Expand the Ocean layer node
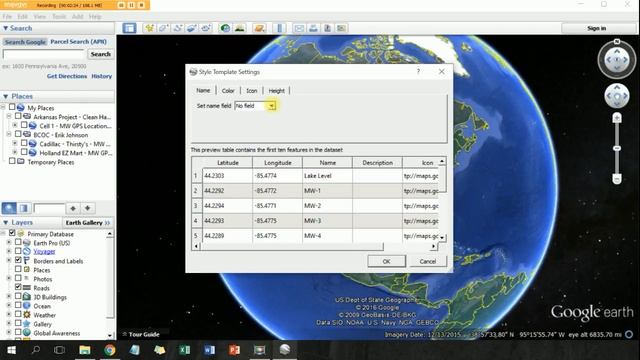This screenshot has height=360, width=640. (x=9, y=305)
